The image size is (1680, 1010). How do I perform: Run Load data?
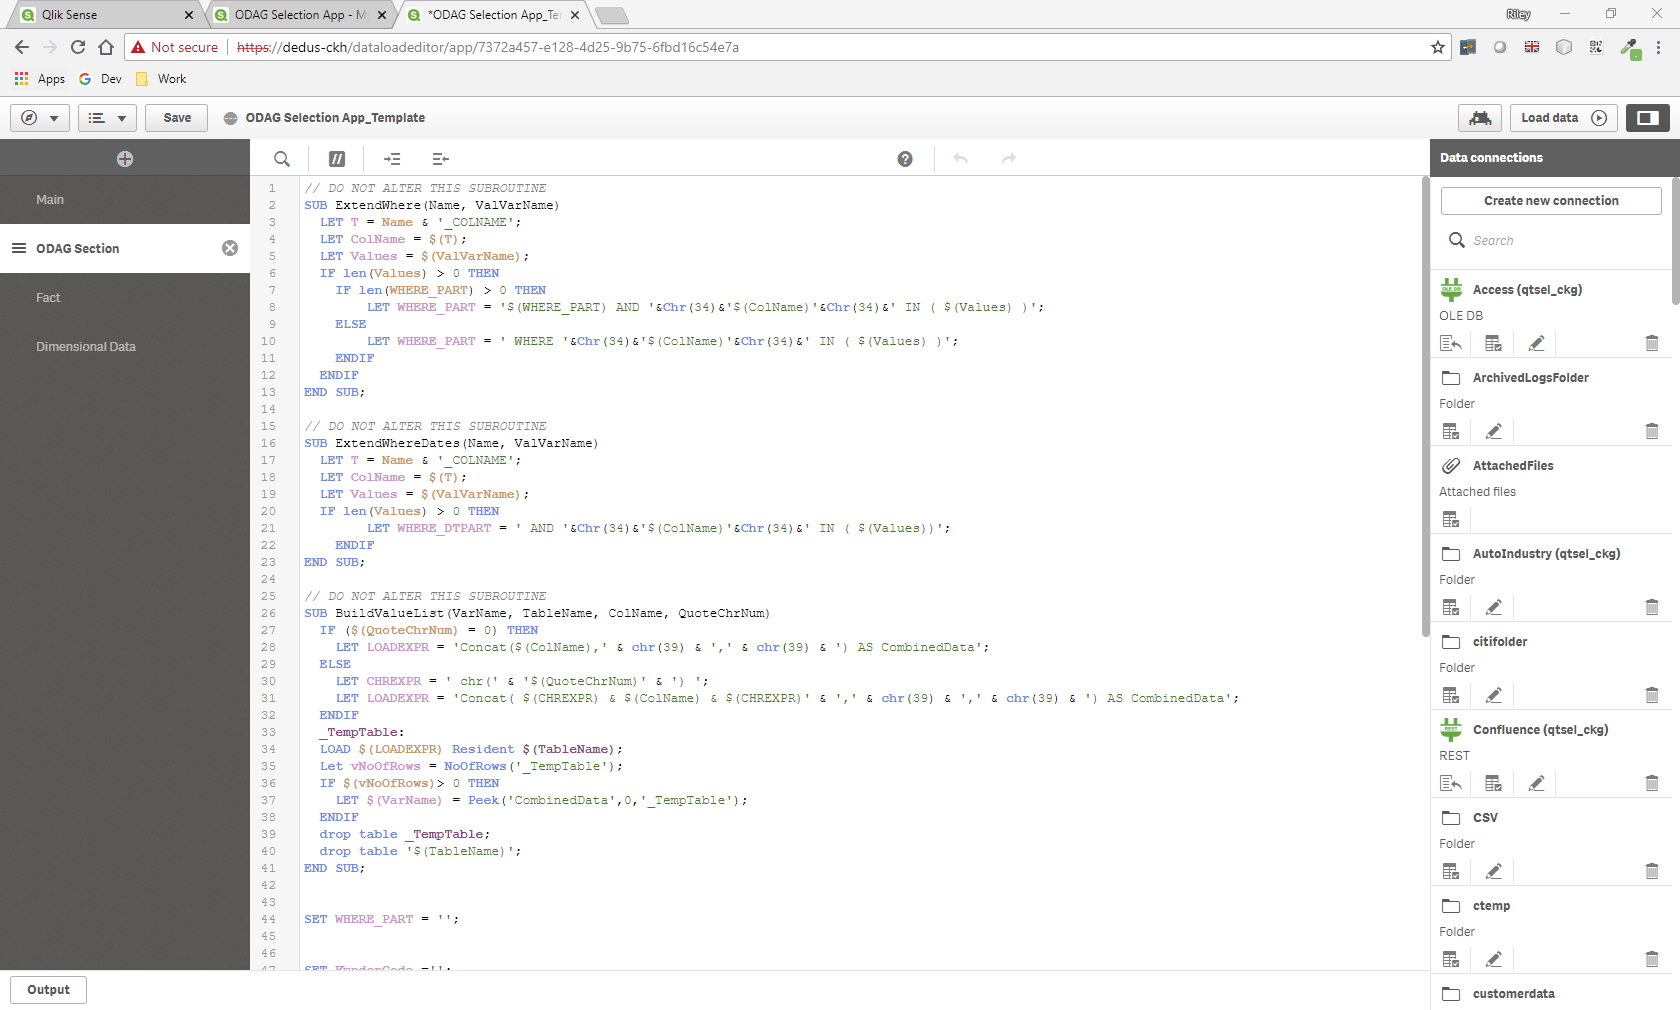point(1563,118)
